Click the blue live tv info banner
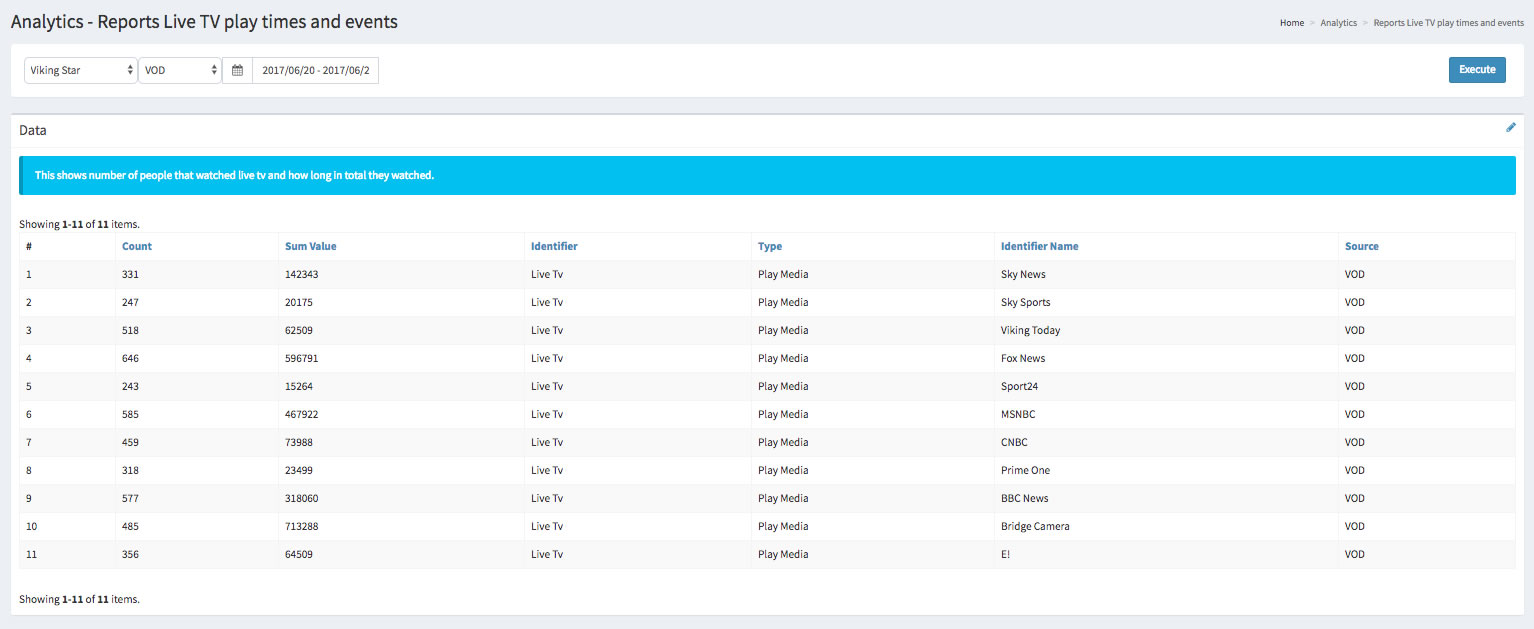The width and height of the screenshot is (1534, 629). point(767,175)
